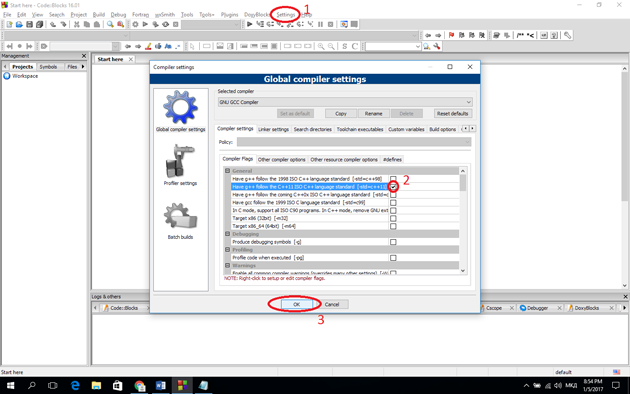
Task: Open File Explorer from the taskbar
Action: point(96,386)
